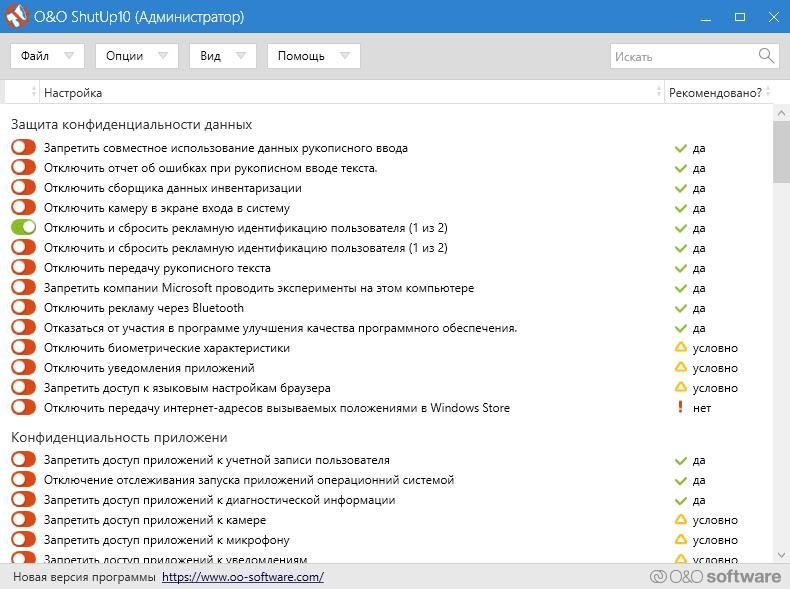Turn off the green advertising ID switch
Screen dimensions: 790x589
[x=23, y=227]
